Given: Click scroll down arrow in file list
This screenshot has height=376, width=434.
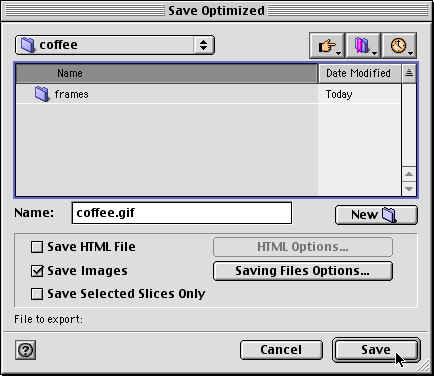Looking at the screenshot, I should pos(409,189).
